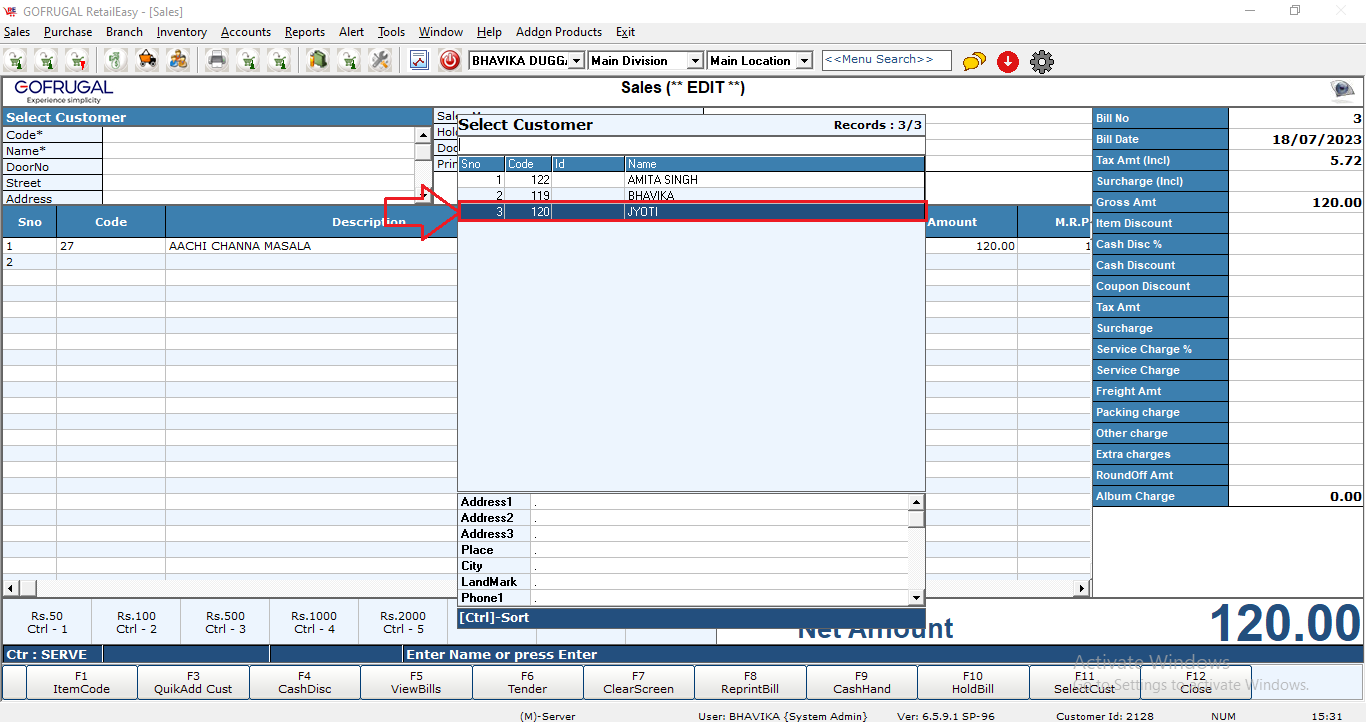Expand the BHAVIKA DUGGA user dropdown
This screenshot has width=1366, height=722.
(x=576, y=61)
